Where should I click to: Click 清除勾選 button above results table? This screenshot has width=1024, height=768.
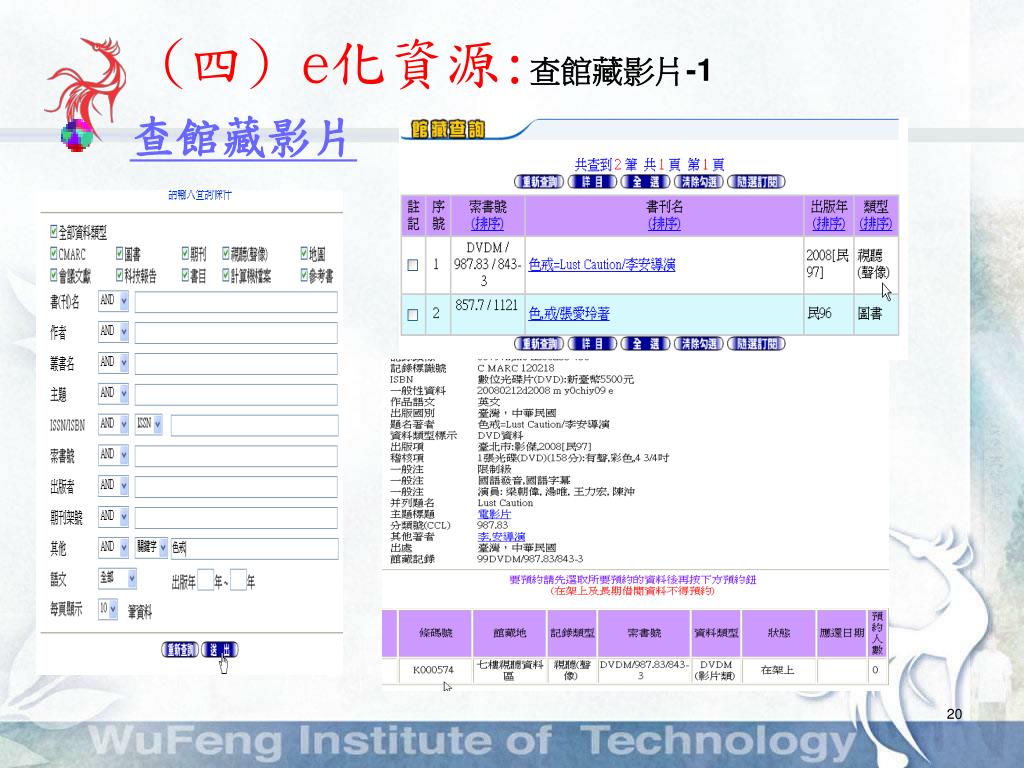pyautogui.click(x=699, y=182)
